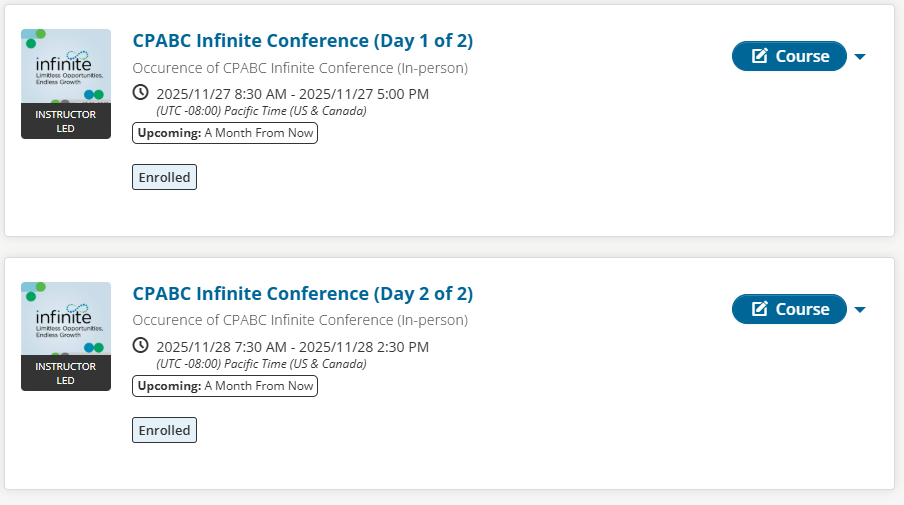This screenshot has height=505, width=904.
Task: Click the clock icon for Day 1 schedule
Action: 141,93
